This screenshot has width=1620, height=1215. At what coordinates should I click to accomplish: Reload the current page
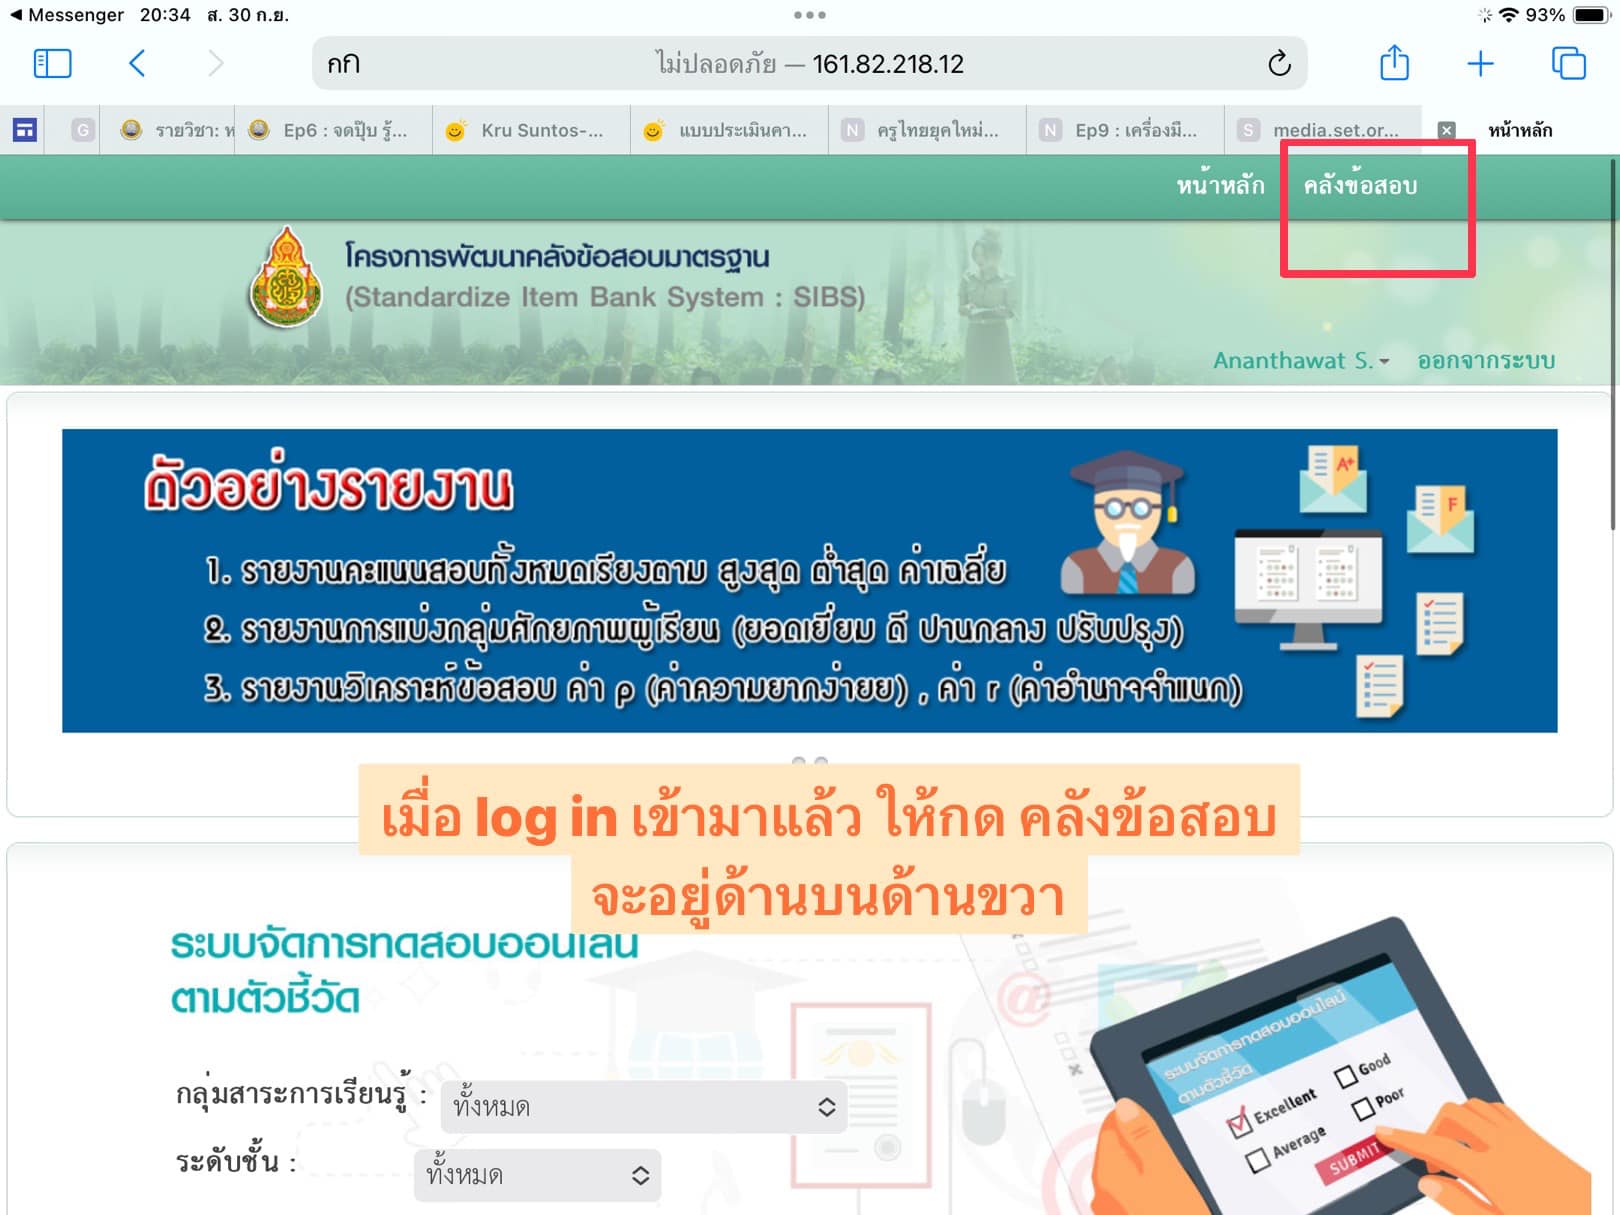point(1278,63)
